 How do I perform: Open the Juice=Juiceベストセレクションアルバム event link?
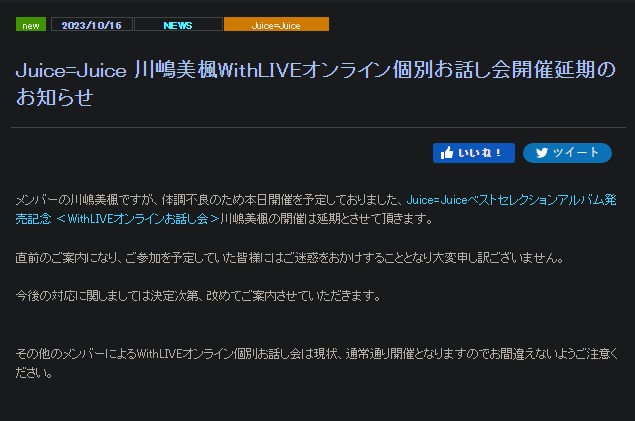point(316,209)
